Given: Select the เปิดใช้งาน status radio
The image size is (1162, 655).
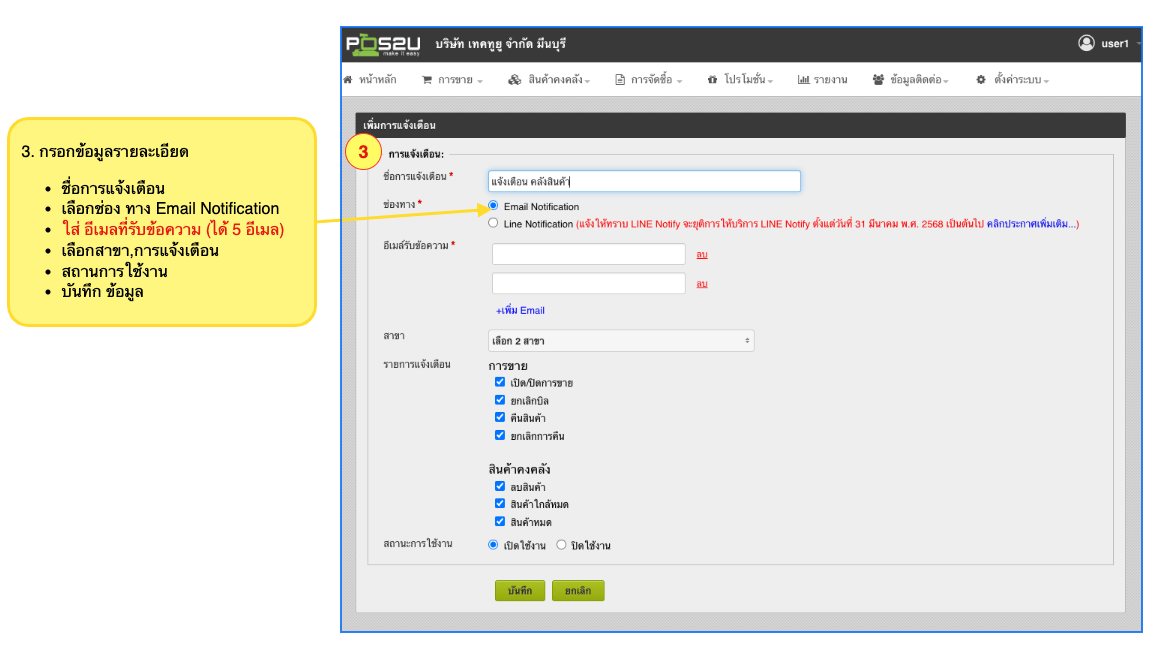Looking at the screenshot, I should (x=494, y=545).
